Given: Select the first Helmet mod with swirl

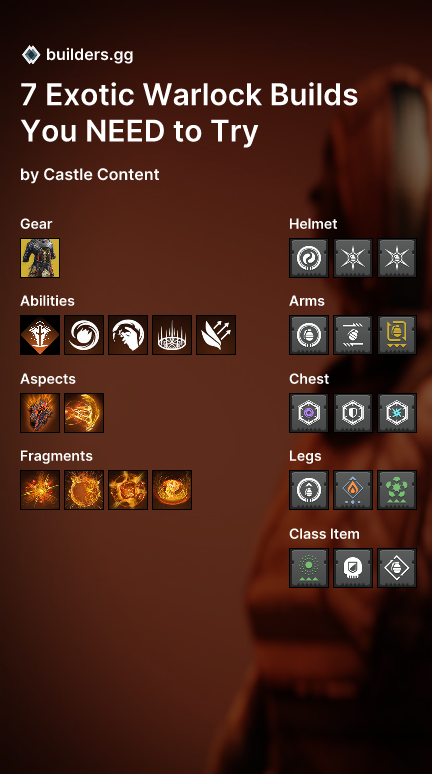Looking at the screenshot, I should pyautogui.click(x=309, y=258).
